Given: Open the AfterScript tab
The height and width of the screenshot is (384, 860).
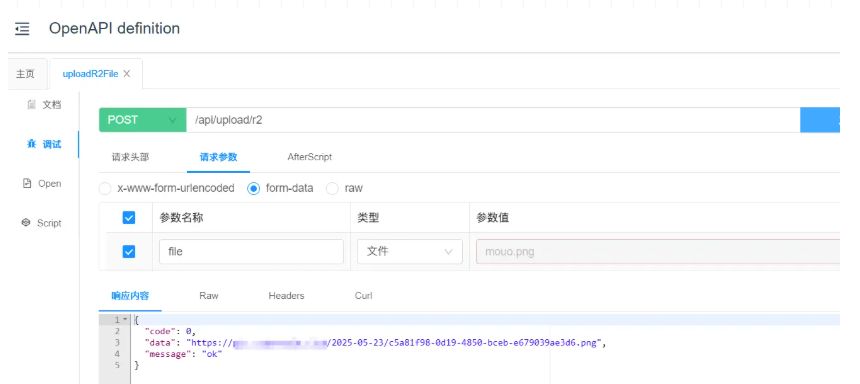Looking at the screenshot, I should 309,157.
